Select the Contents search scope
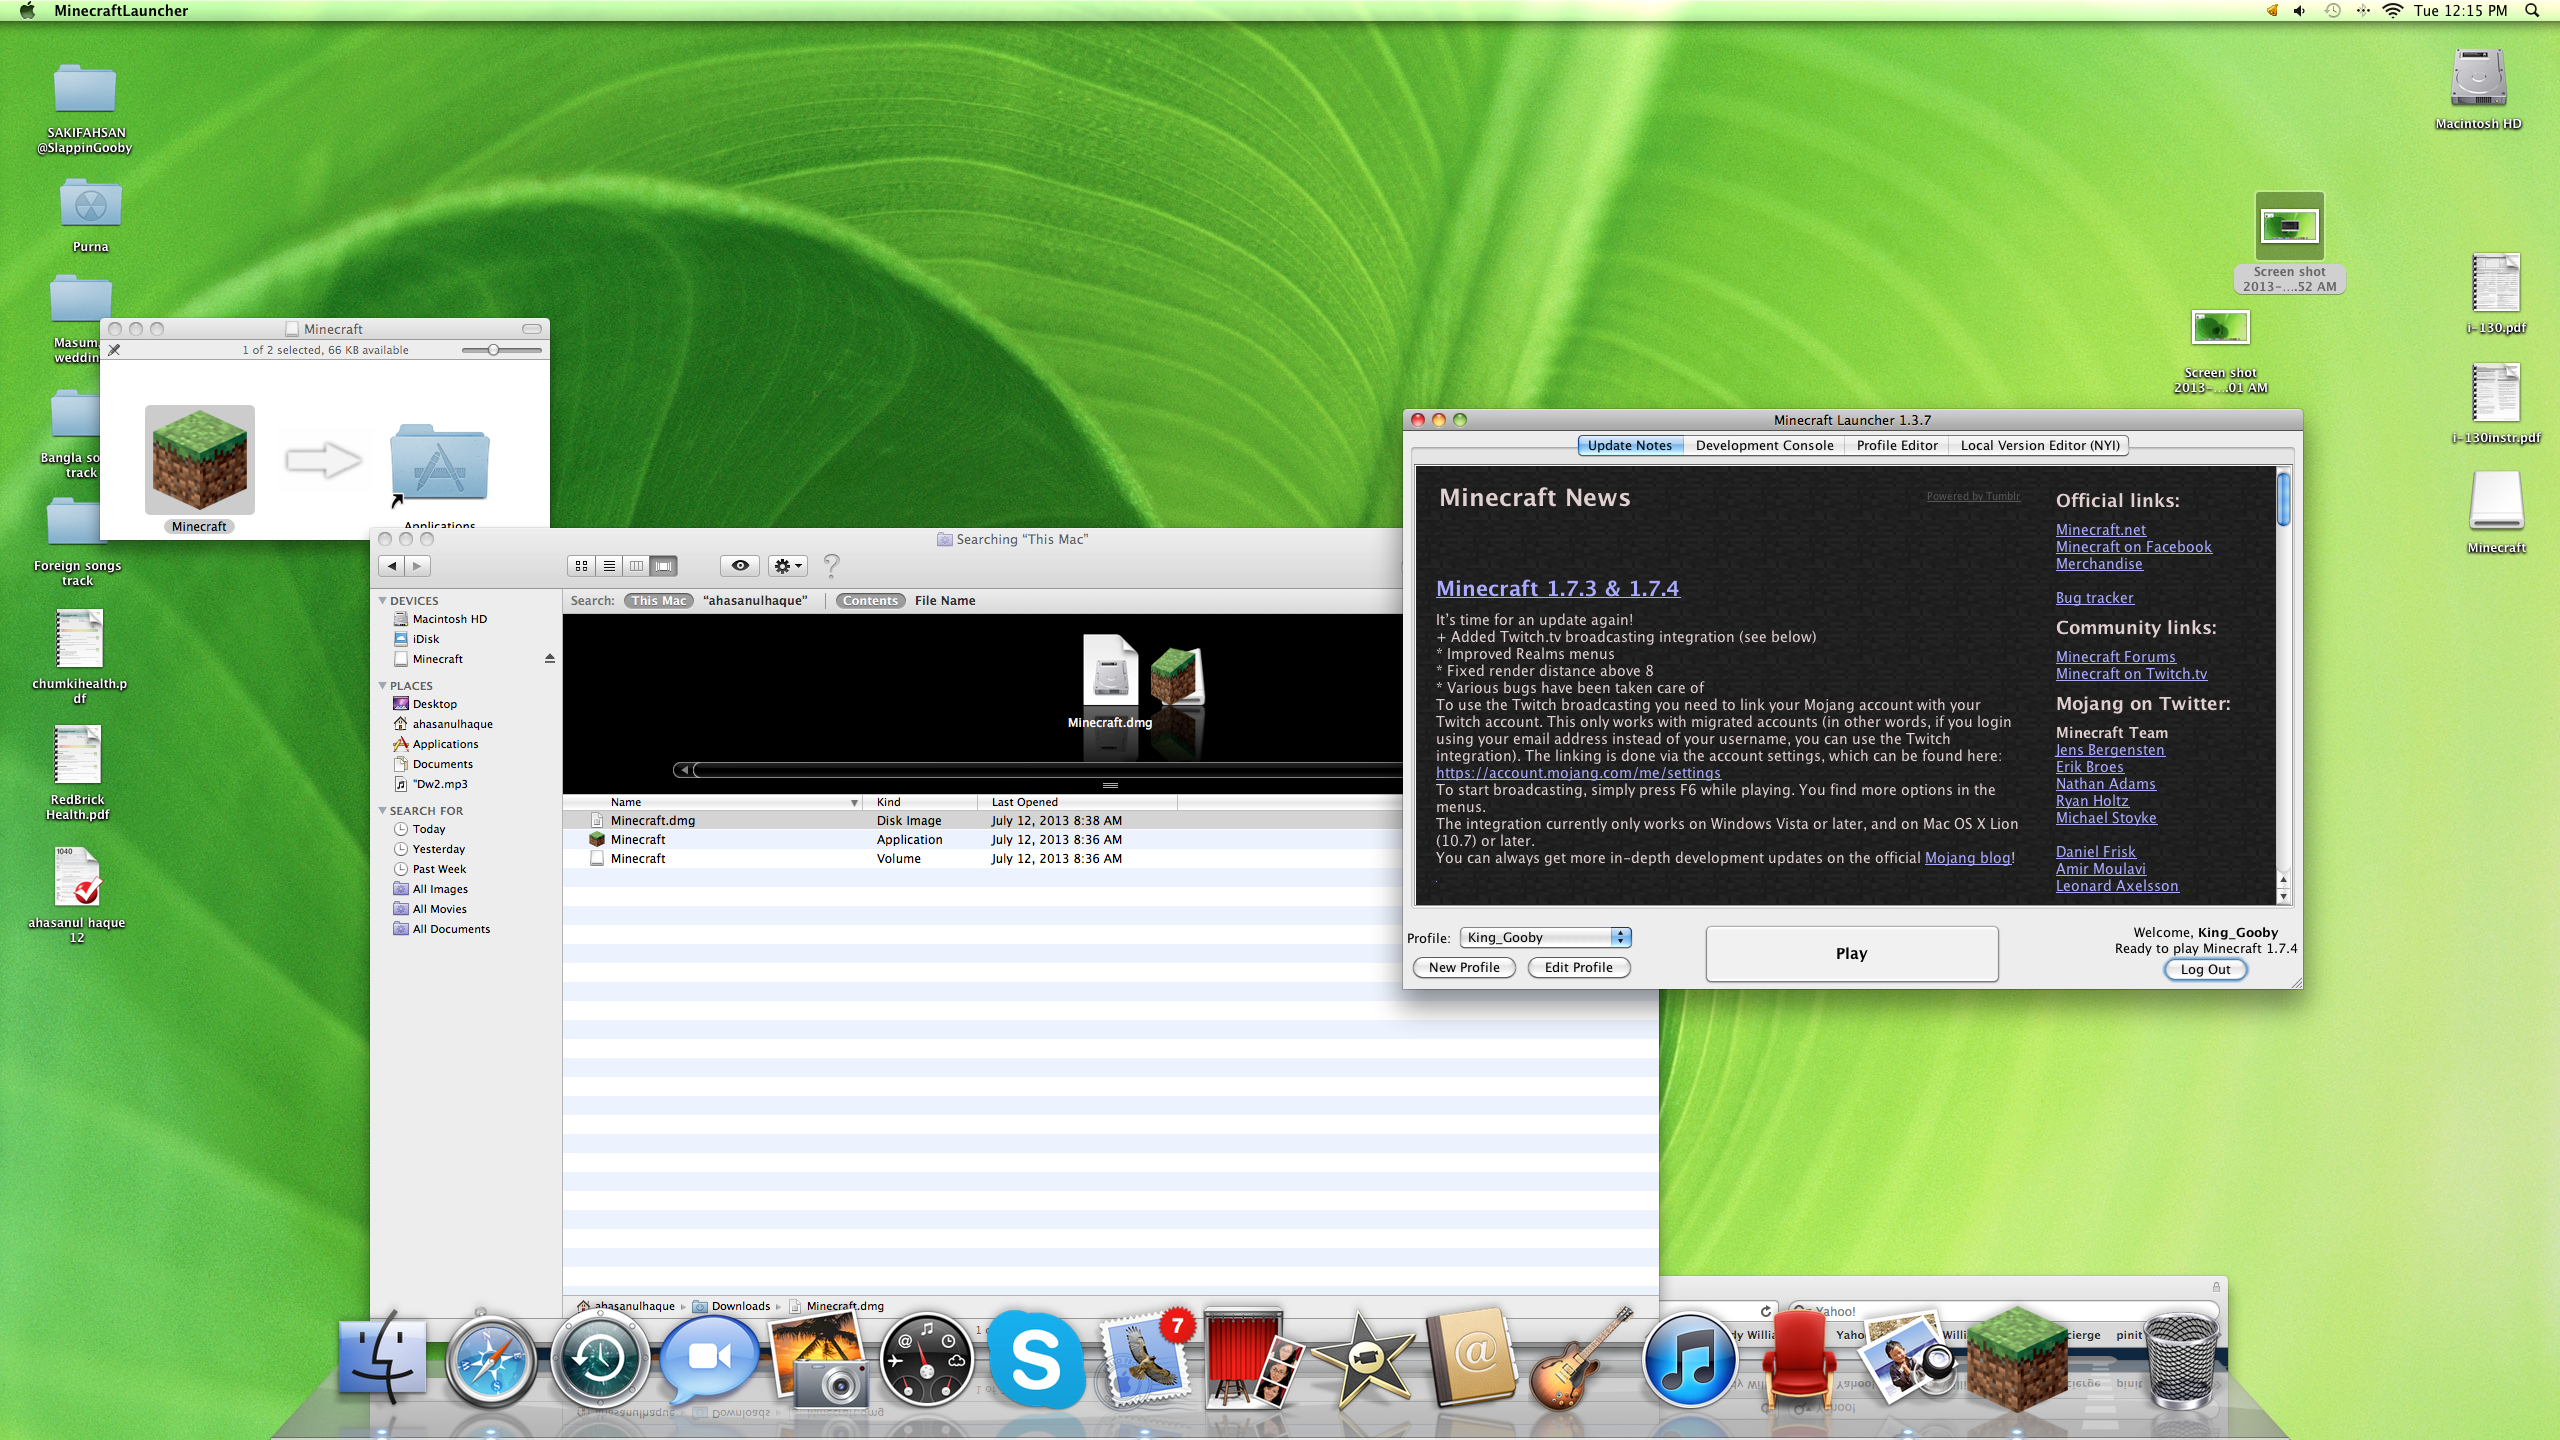The height and width of the screenshot is (1440, 2560). [870, 601]
